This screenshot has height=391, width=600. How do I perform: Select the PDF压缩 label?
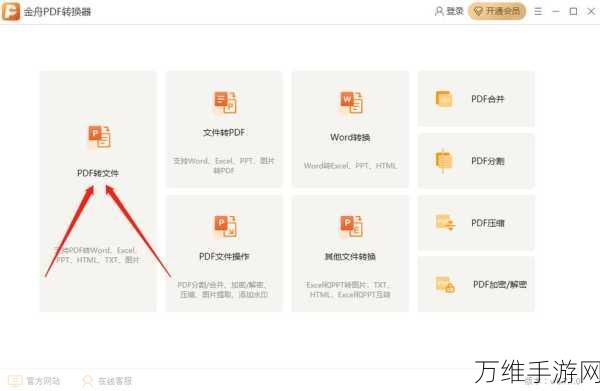pyautogui.click(x=488, y=223)
